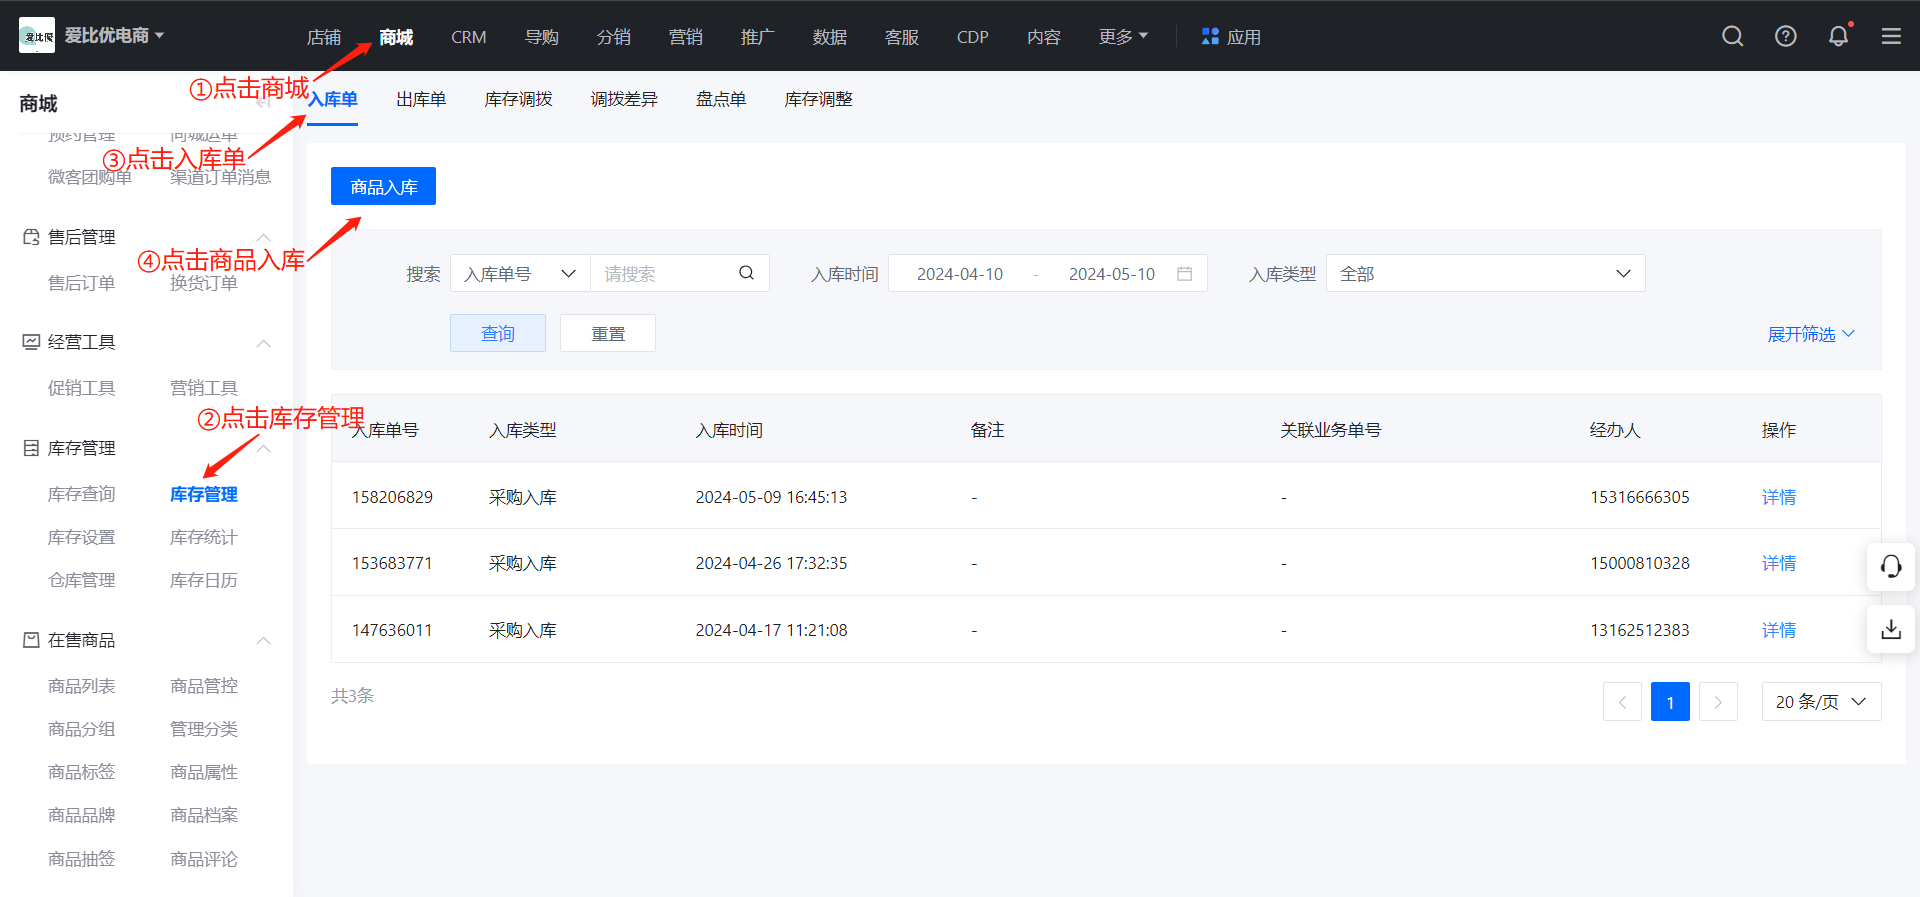Screen dimensions: 1920x897
Task: Open 库存日历 in sidebar
Action: pos(204,580)
